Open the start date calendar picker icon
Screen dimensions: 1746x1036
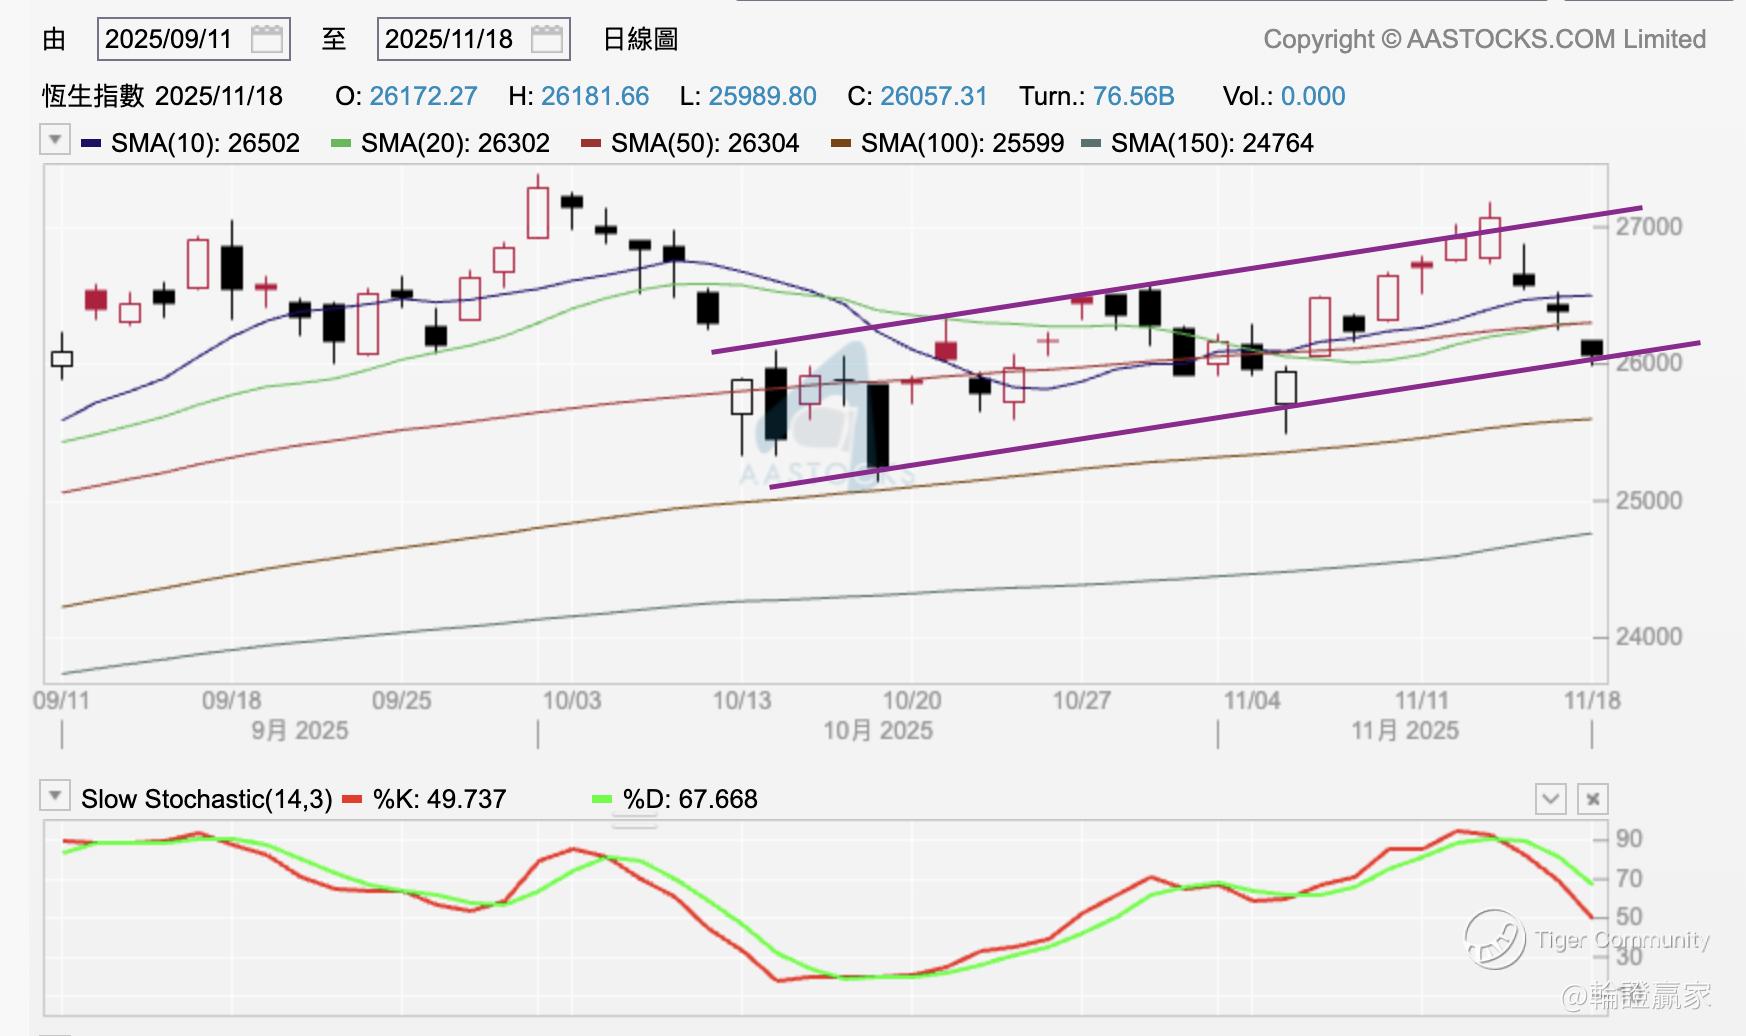pyautogui.click(x=267, y=39)
